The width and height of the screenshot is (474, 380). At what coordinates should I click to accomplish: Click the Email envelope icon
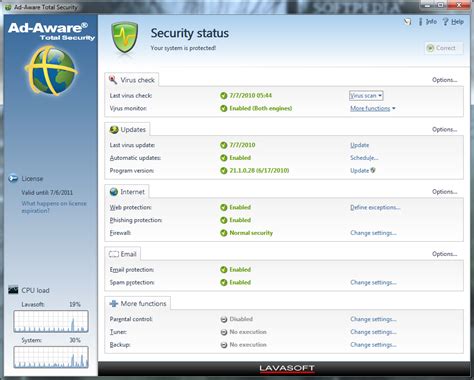tap(114, 254)
